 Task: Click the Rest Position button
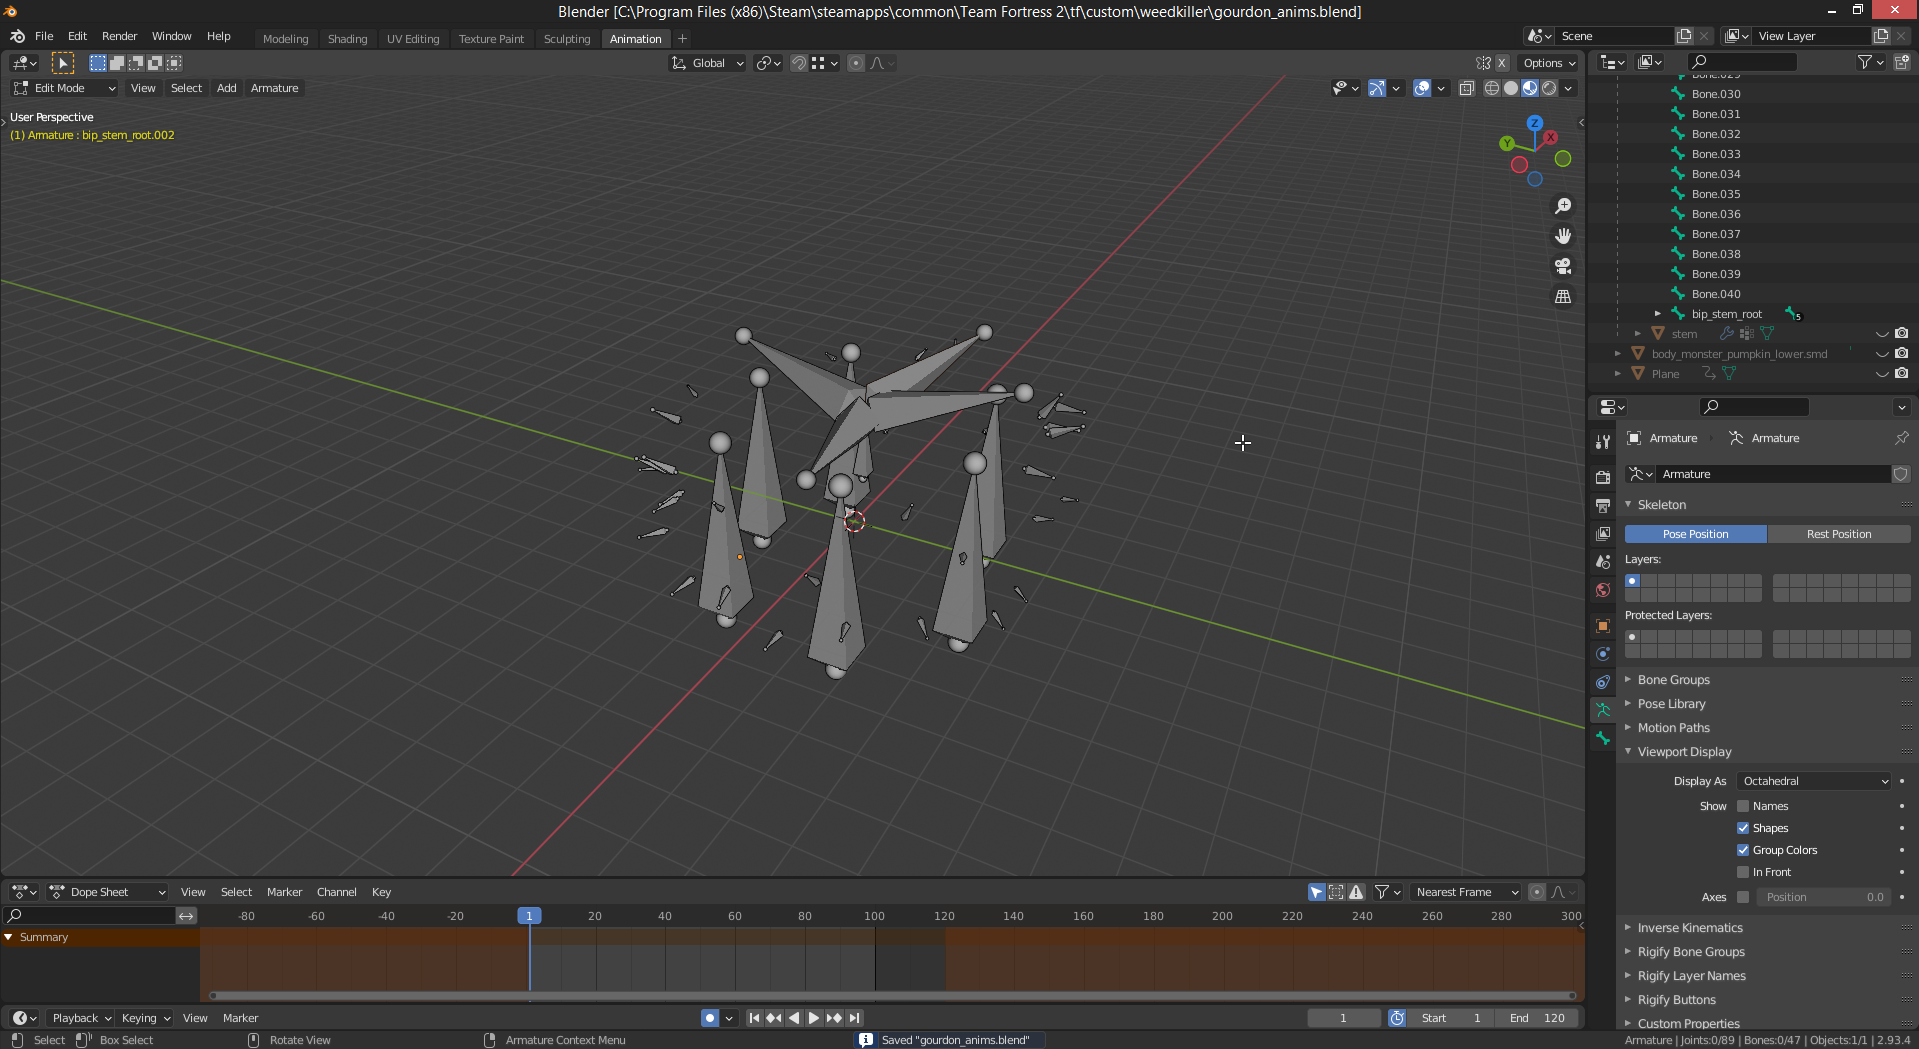pyautogui.click(x=1838, y=534)
